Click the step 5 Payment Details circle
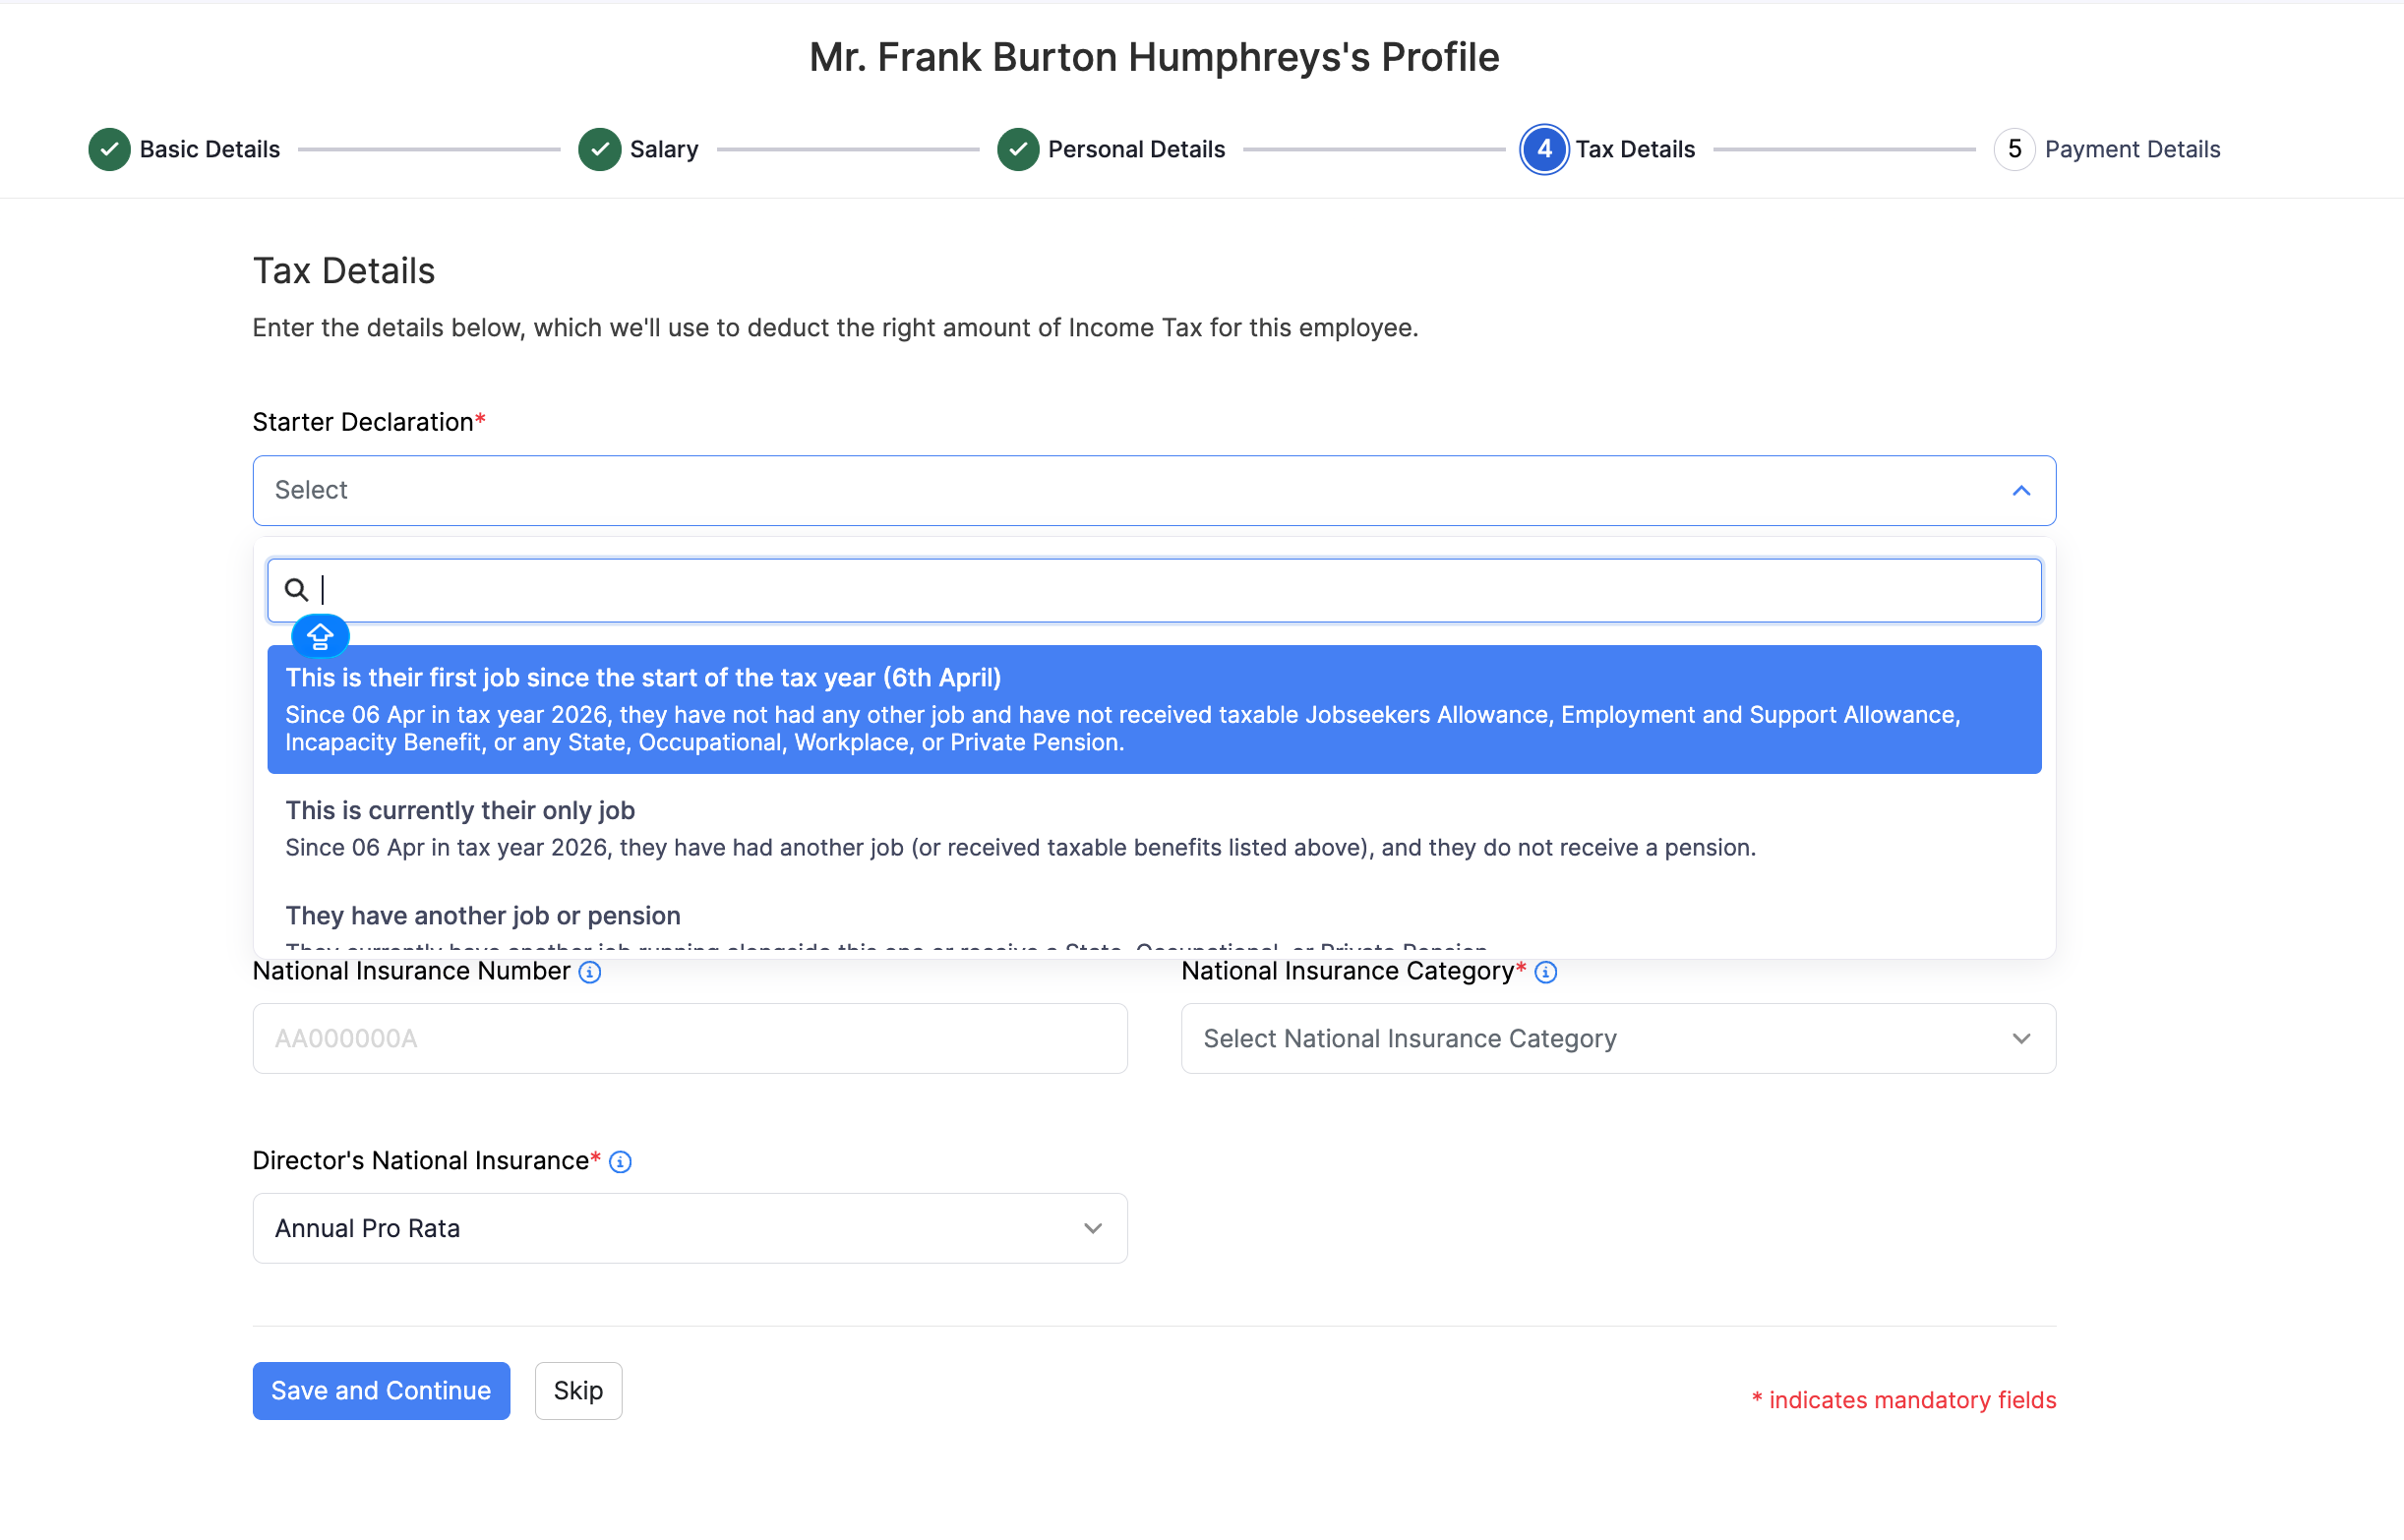This screenshot has width=2404, height=1540. (2014, 149)
